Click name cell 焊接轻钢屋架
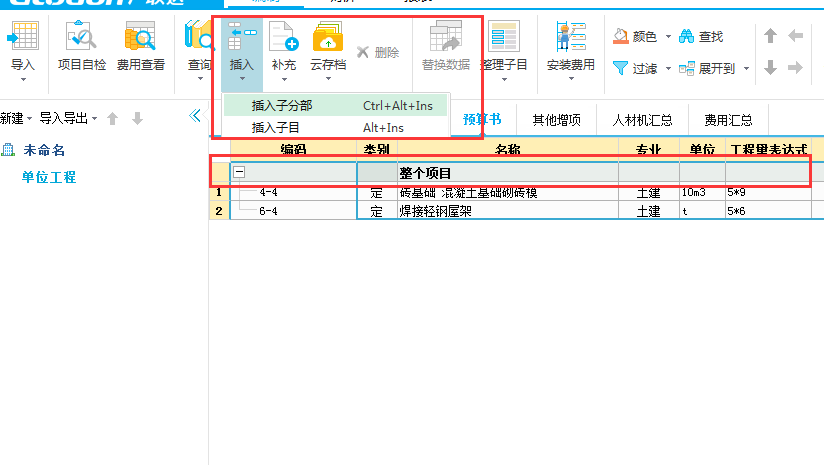Screen dimensions: 824x465 coord(508,211)
